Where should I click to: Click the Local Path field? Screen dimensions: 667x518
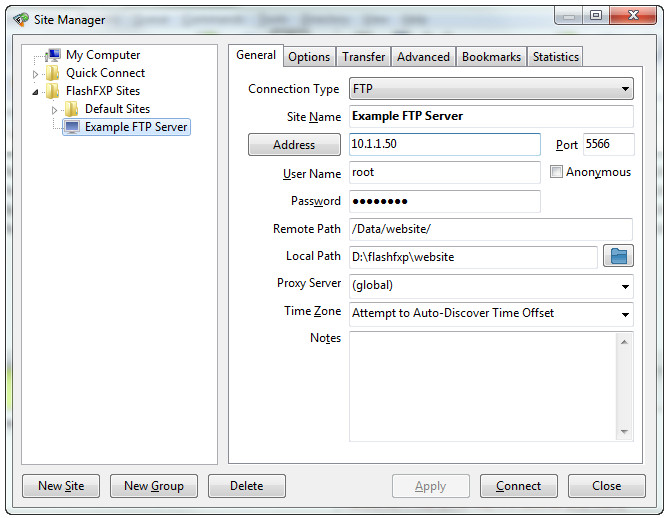pyautogui.click(x=473, y=257)
